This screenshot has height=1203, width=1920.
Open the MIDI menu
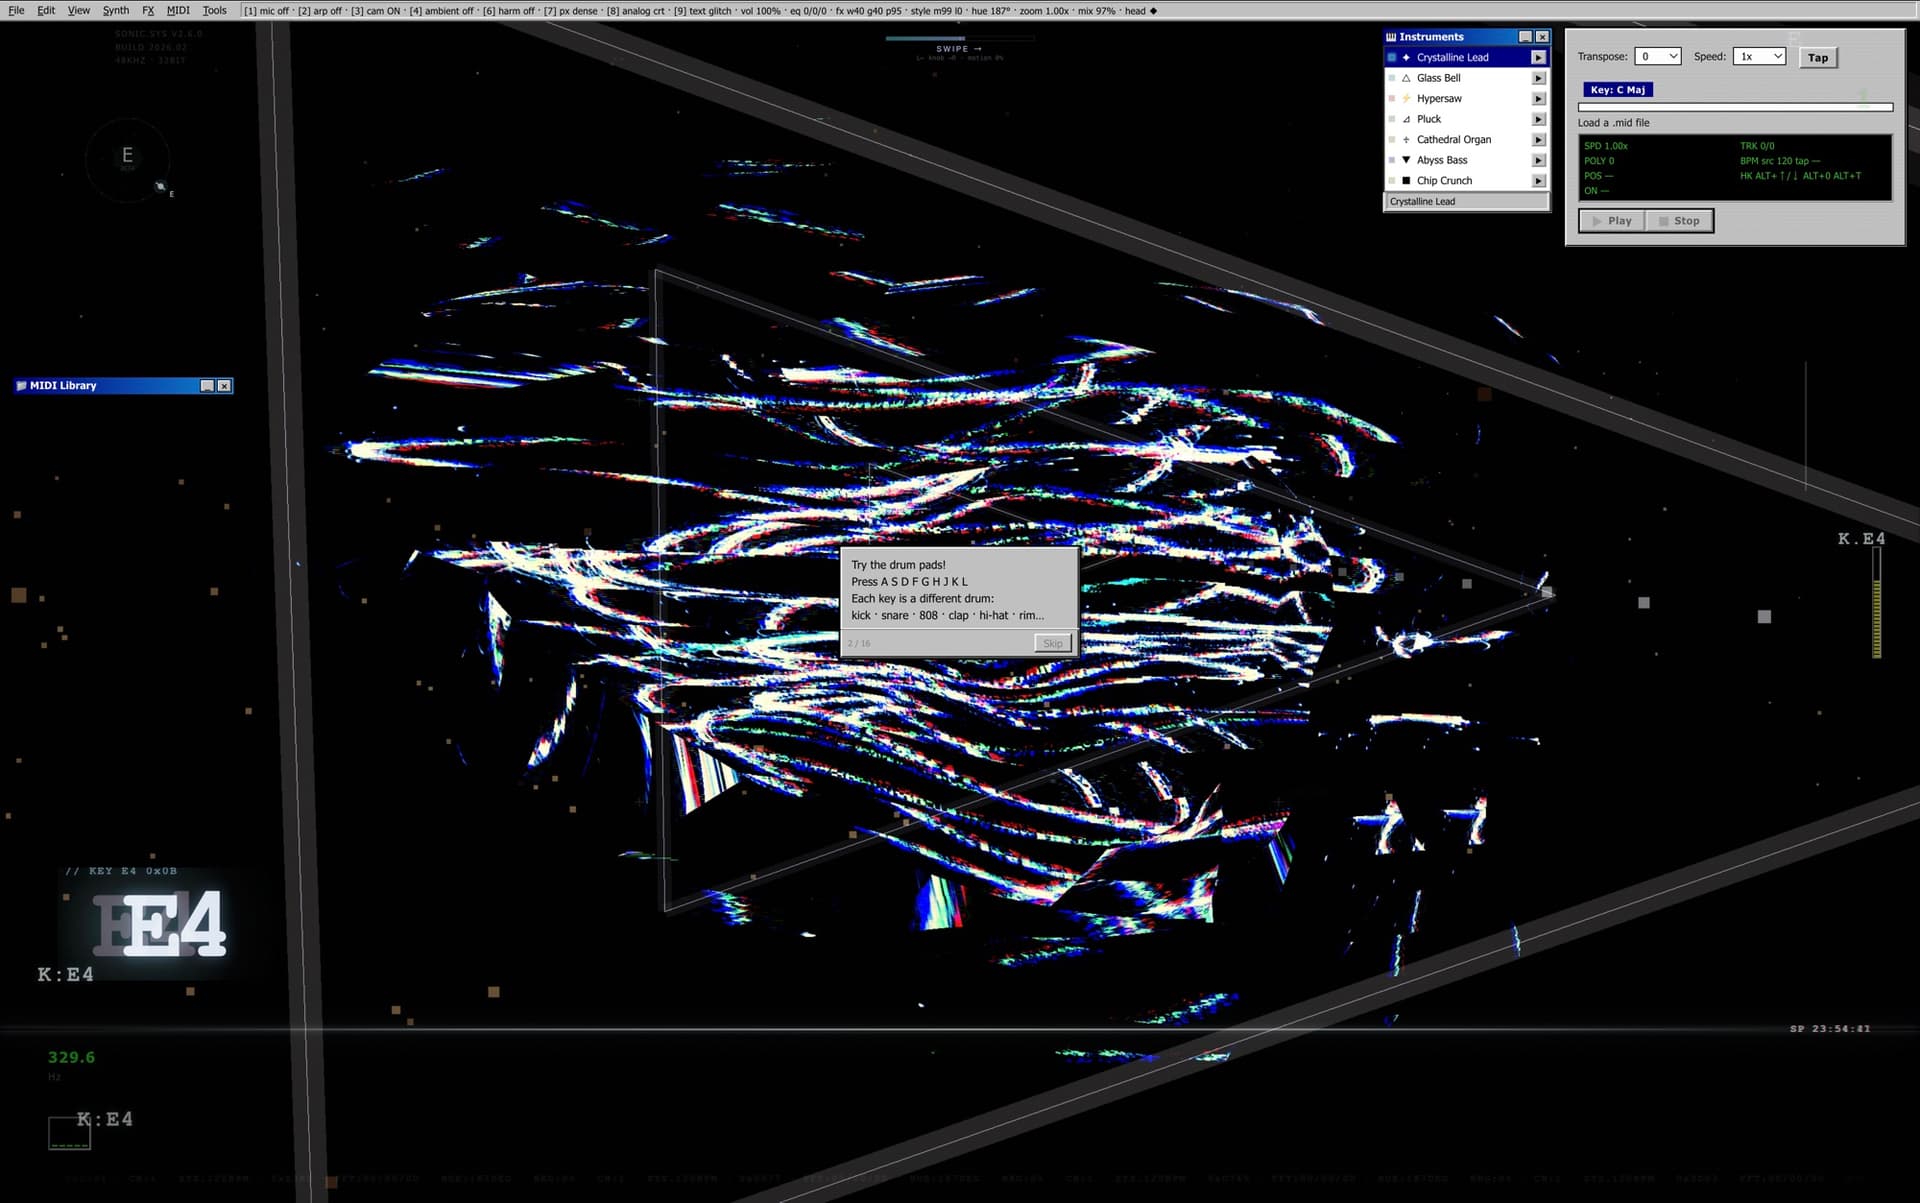[178, 11]
